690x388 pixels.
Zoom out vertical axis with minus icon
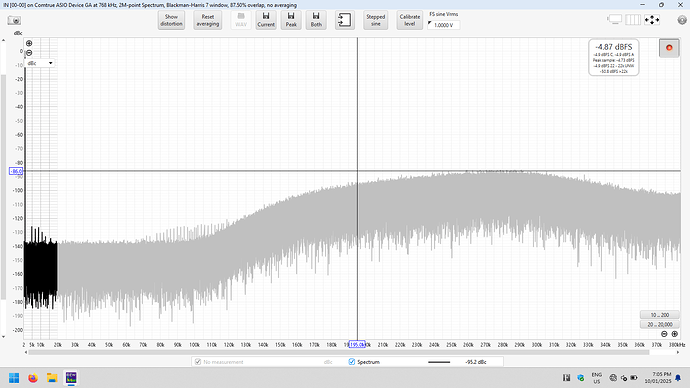coord(29,53)
